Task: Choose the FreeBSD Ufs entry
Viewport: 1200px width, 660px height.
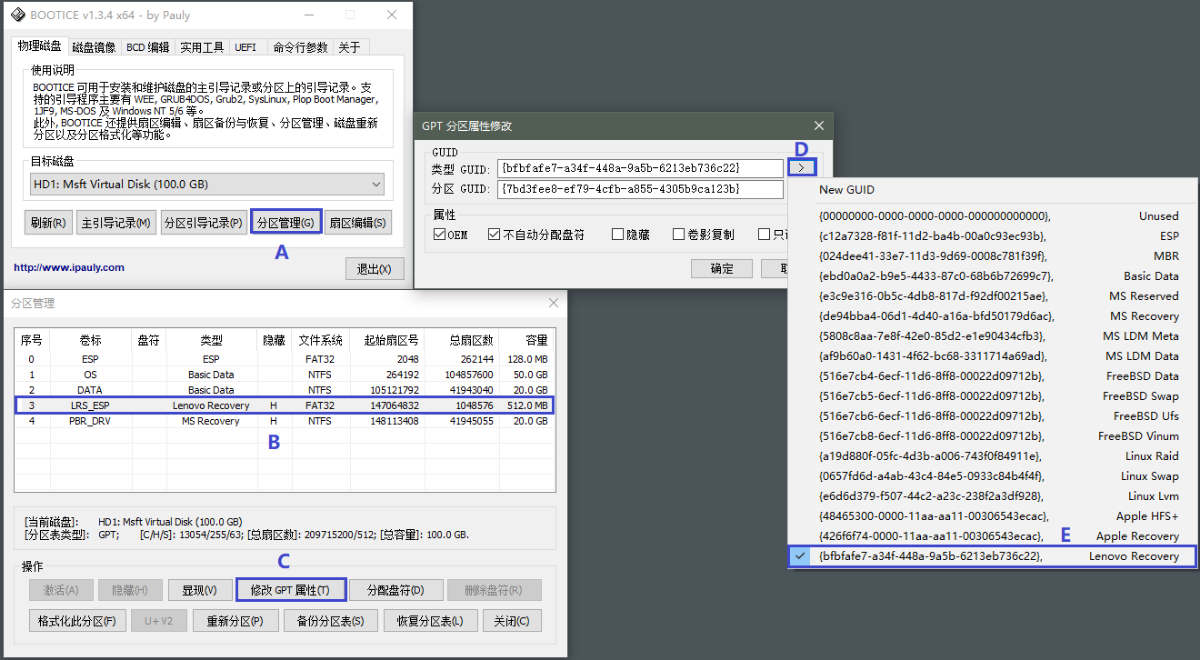Action: 992,416
